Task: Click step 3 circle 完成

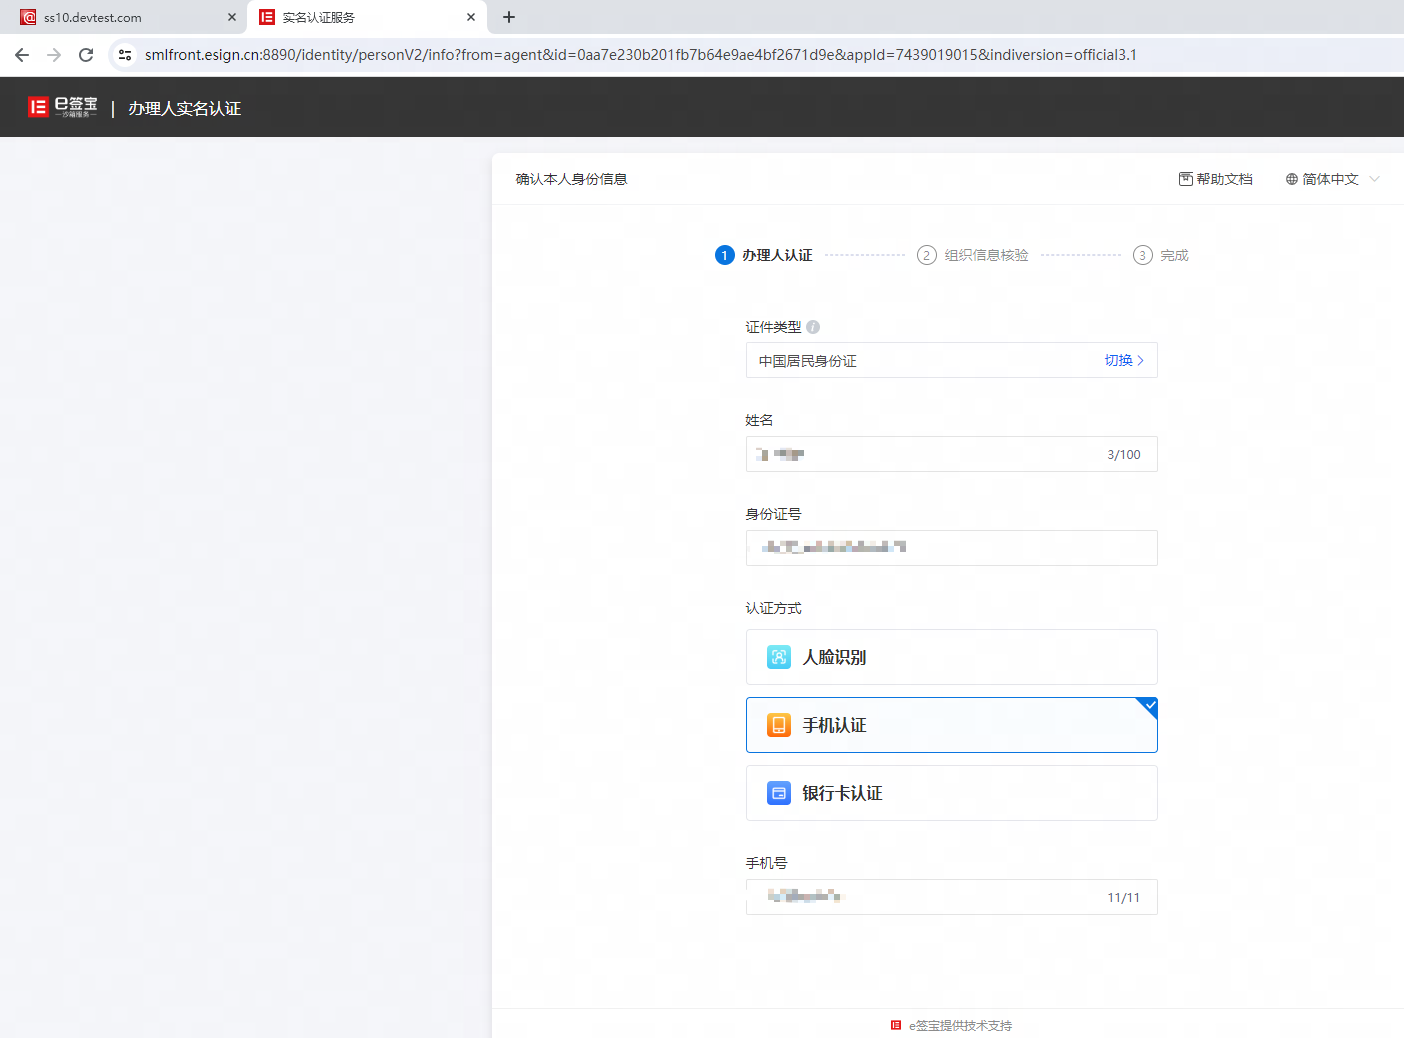Action: tap(1143, 255)
